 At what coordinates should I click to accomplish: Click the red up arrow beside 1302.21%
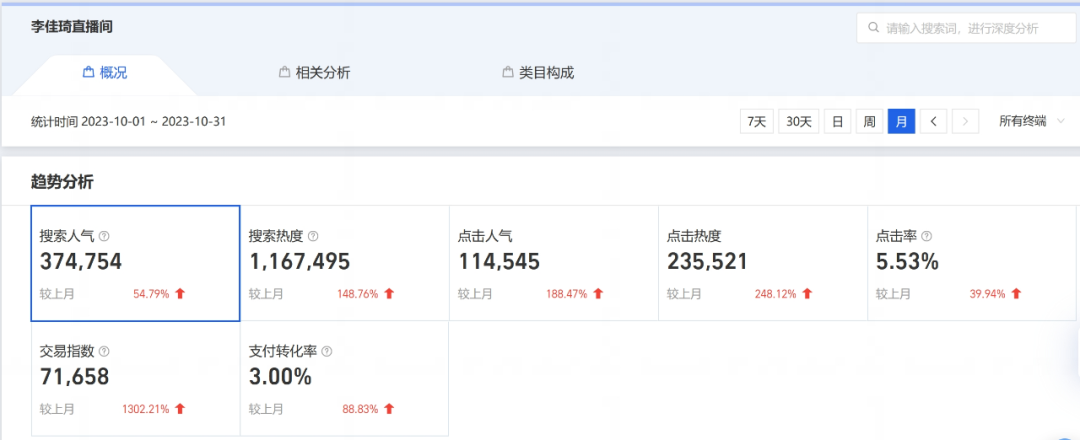[x=180, y=409]
